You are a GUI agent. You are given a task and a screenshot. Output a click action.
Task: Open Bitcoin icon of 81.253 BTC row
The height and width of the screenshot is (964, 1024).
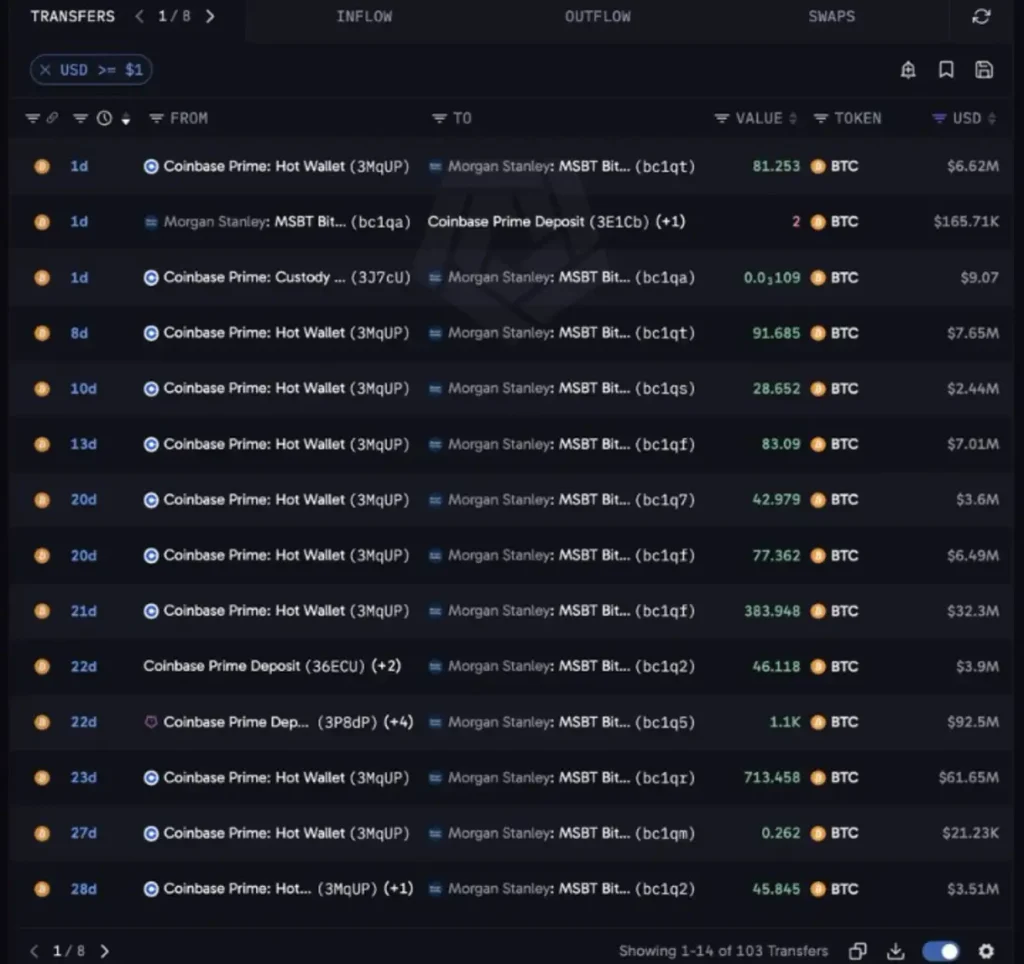[x=42, y=167]
